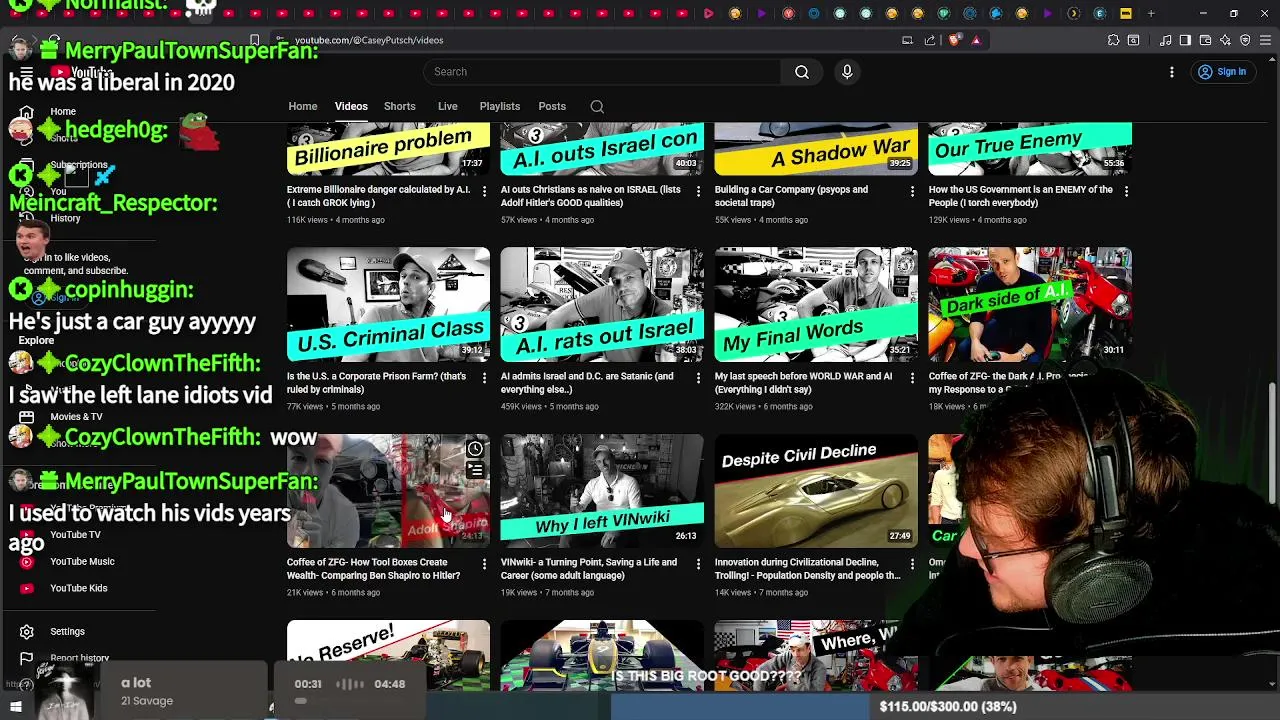Open the 'U.S. Criminal Class' video thumbnail
Image resolution: width=1280 pixels, height=720 pixels.
[388, 304]
